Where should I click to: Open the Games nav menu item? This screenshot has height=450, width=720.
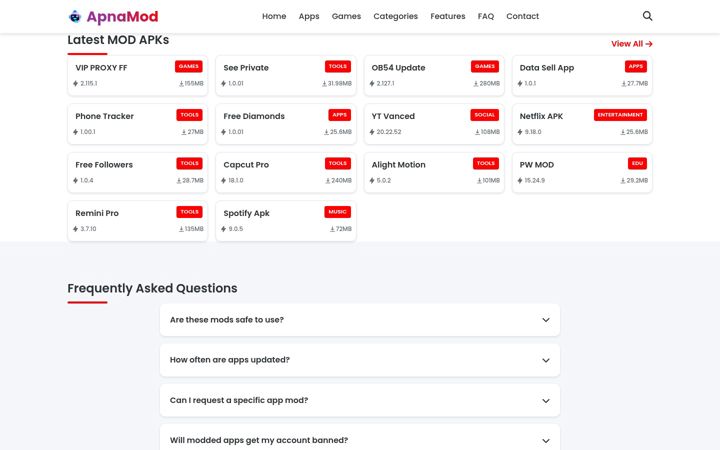[346, 16]
